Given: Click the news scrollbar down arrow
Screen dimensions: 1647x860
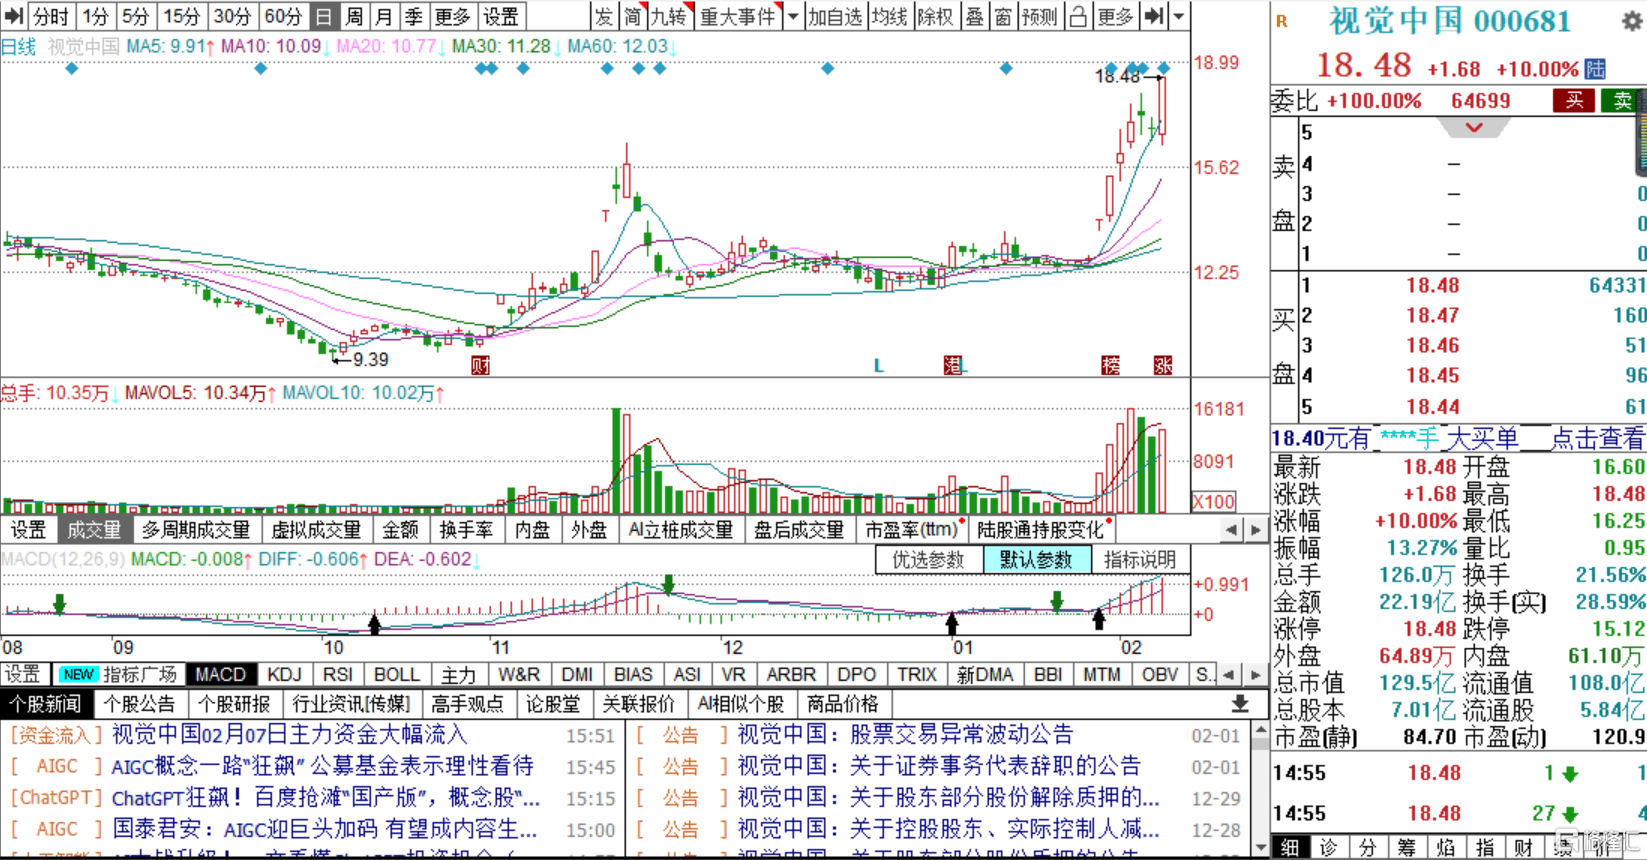Looking at the screenshot, I should 1260,849.
